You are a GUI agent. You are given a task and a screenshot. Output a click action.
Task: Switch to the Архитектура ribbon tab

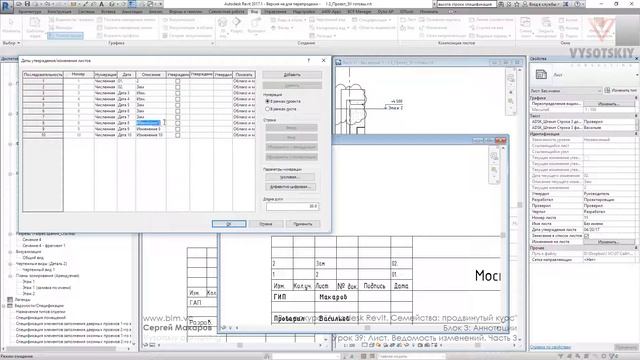(30, 12)
